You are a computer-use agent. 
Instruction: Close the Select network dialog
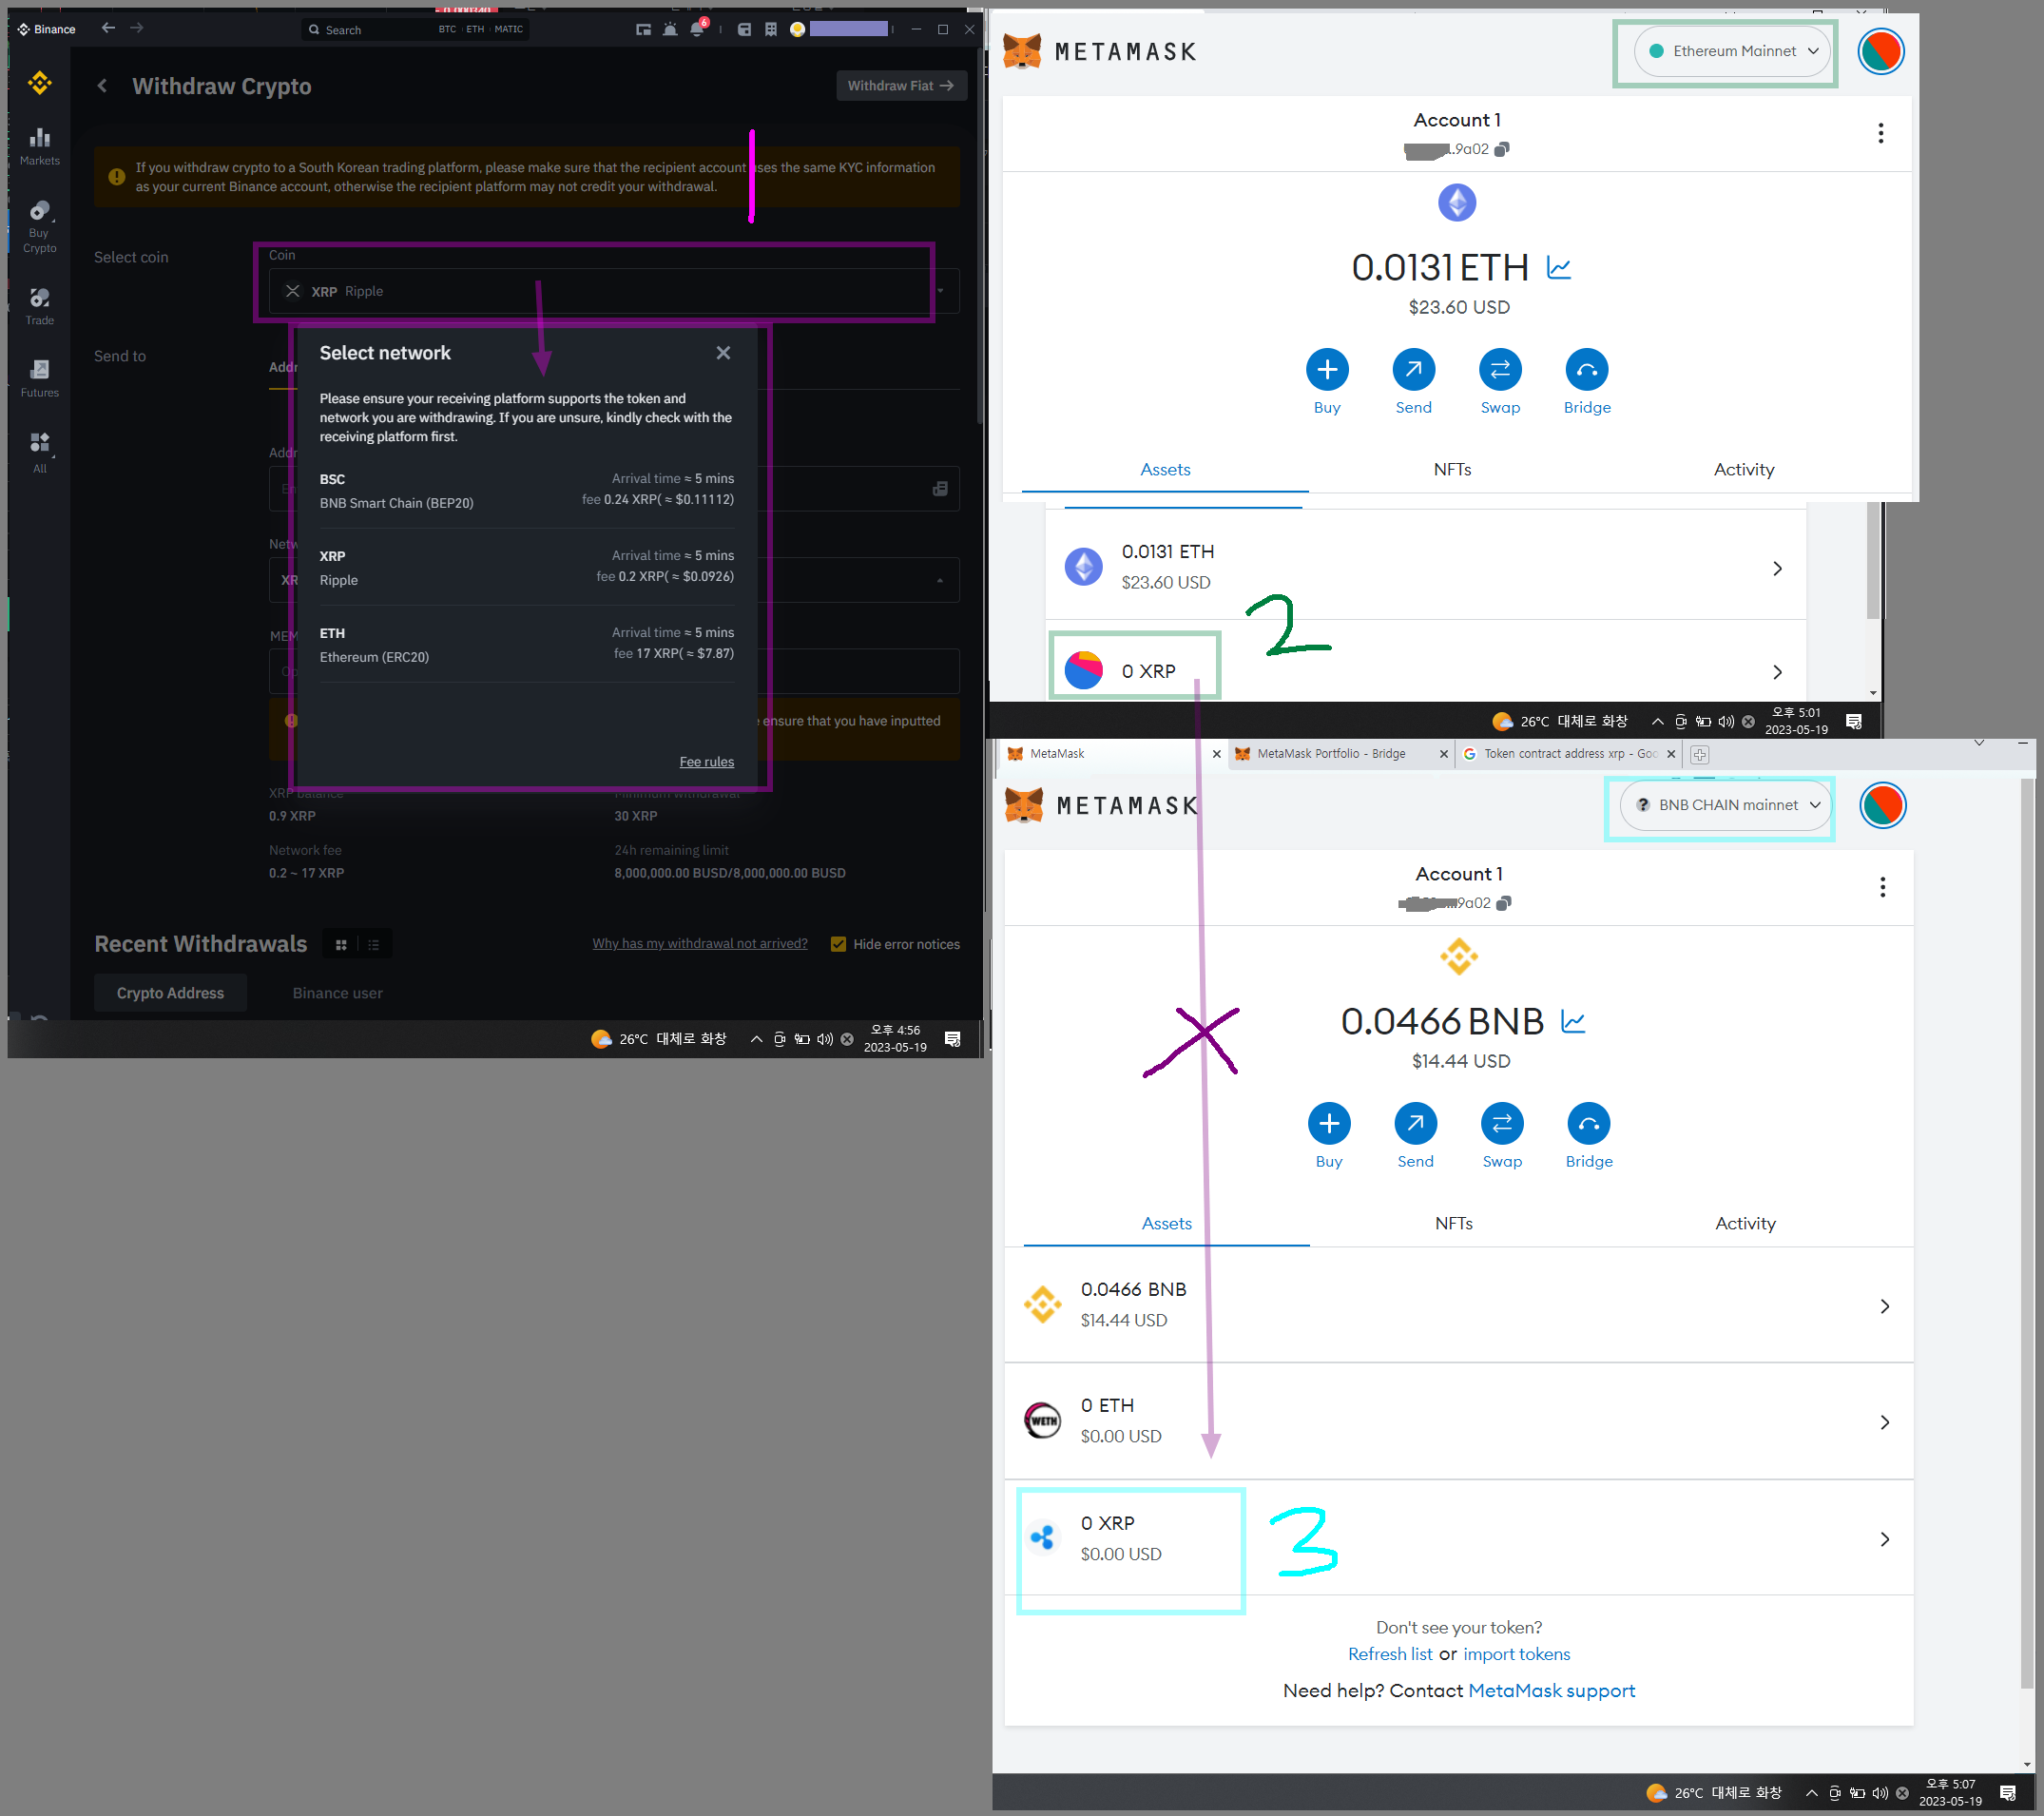coord(723,353)
